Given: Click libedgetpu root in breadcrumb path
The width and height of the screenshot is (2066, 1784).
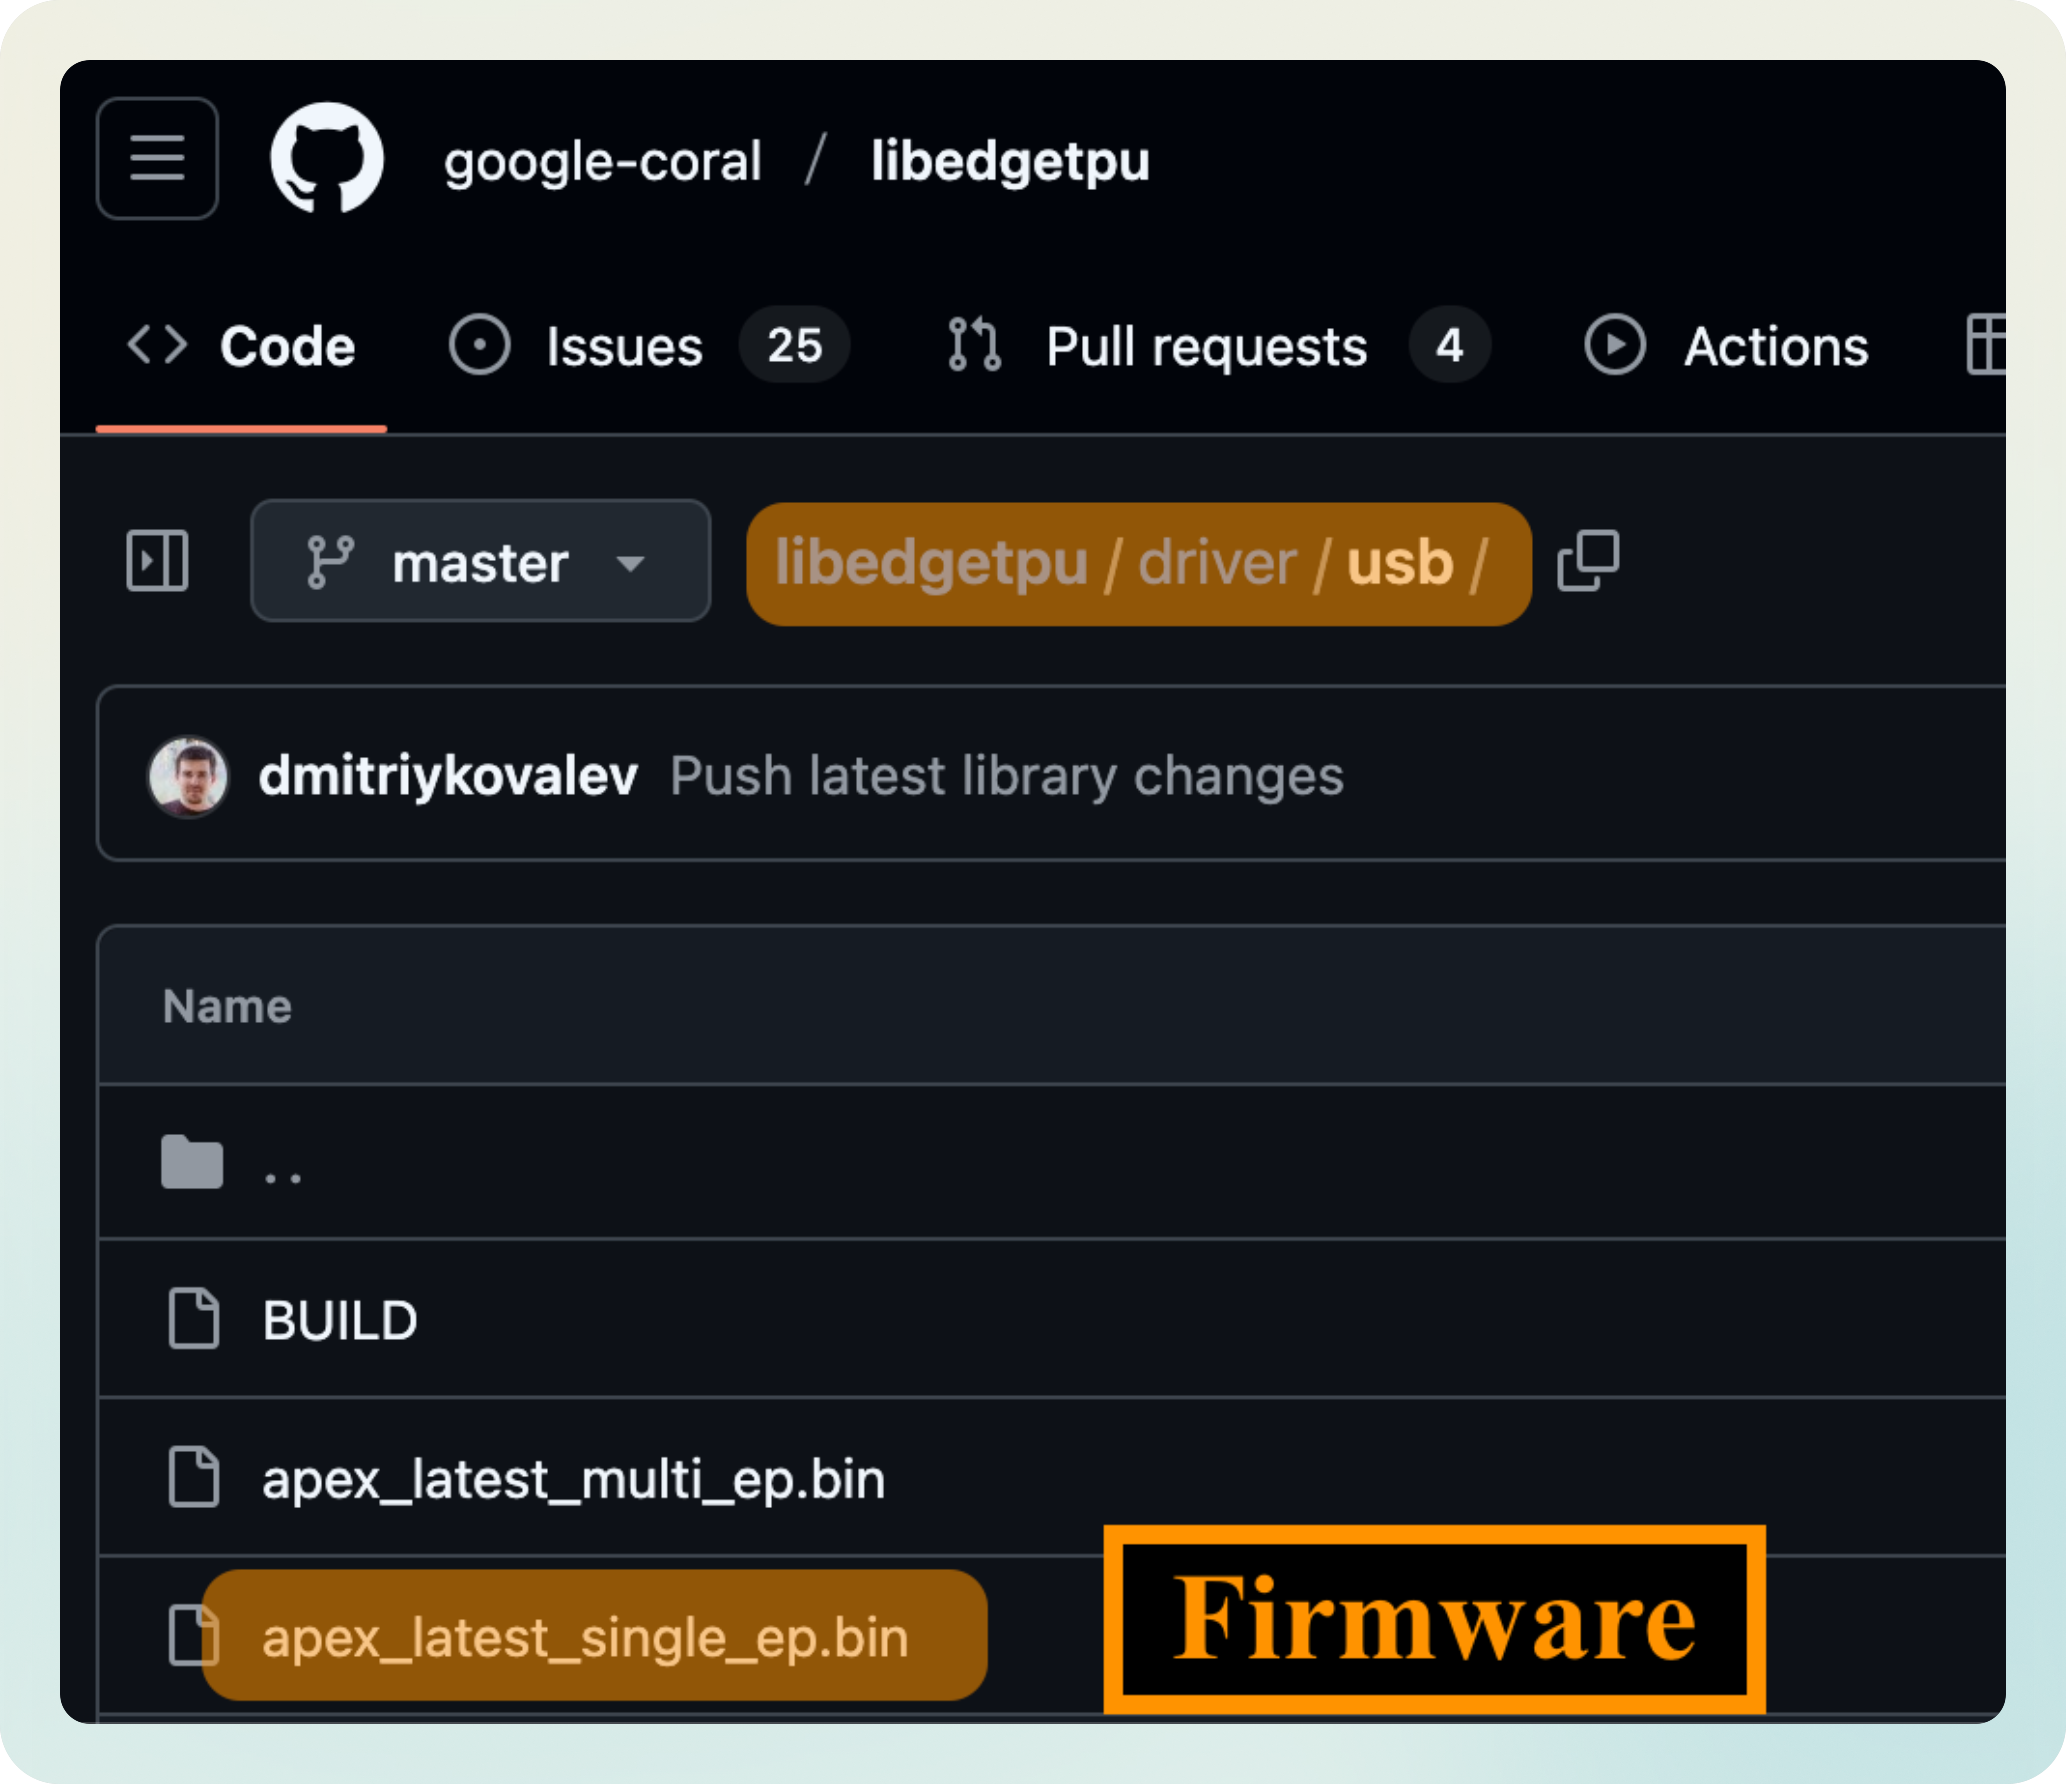Looking at the screenshot, I should click(x=931, y=563).
